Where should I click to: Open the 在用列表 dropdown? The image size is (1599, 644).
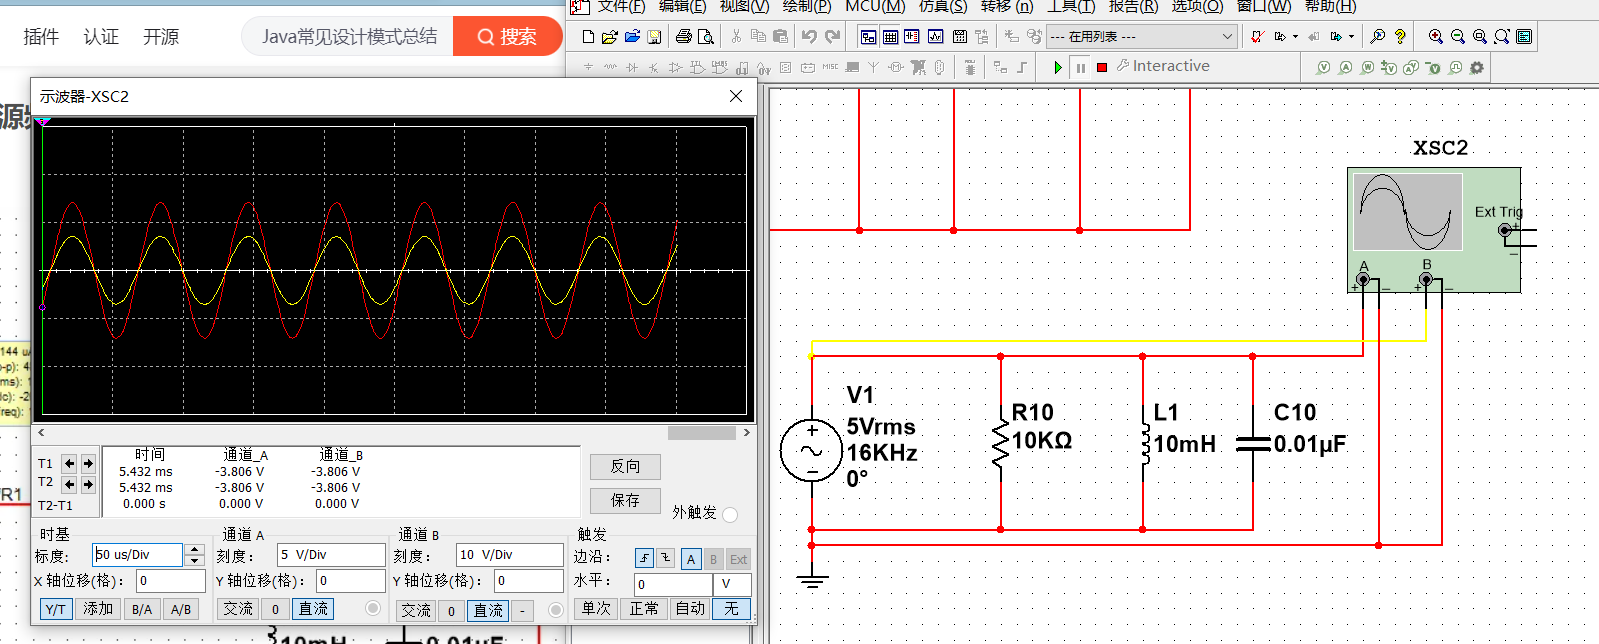(1142, 37)
